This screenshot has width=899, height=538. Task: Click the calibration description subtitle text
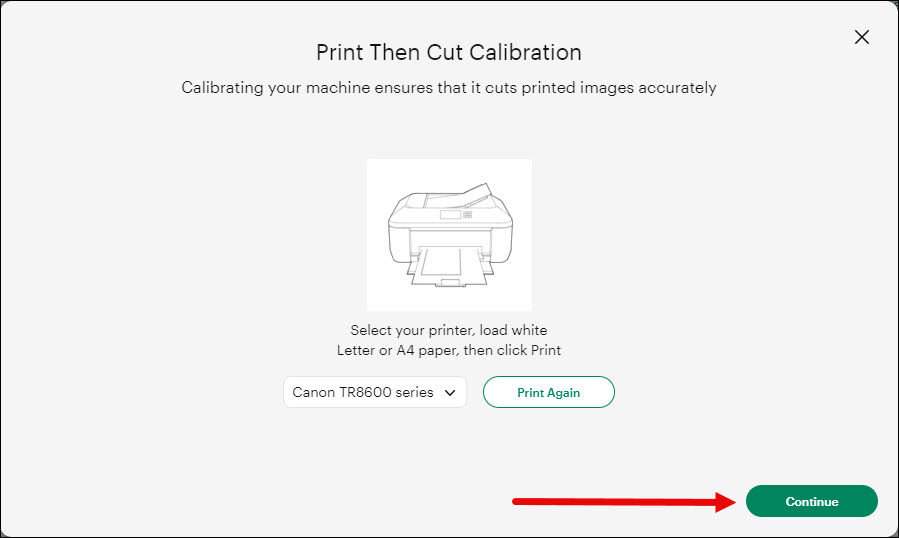point(449,88)
